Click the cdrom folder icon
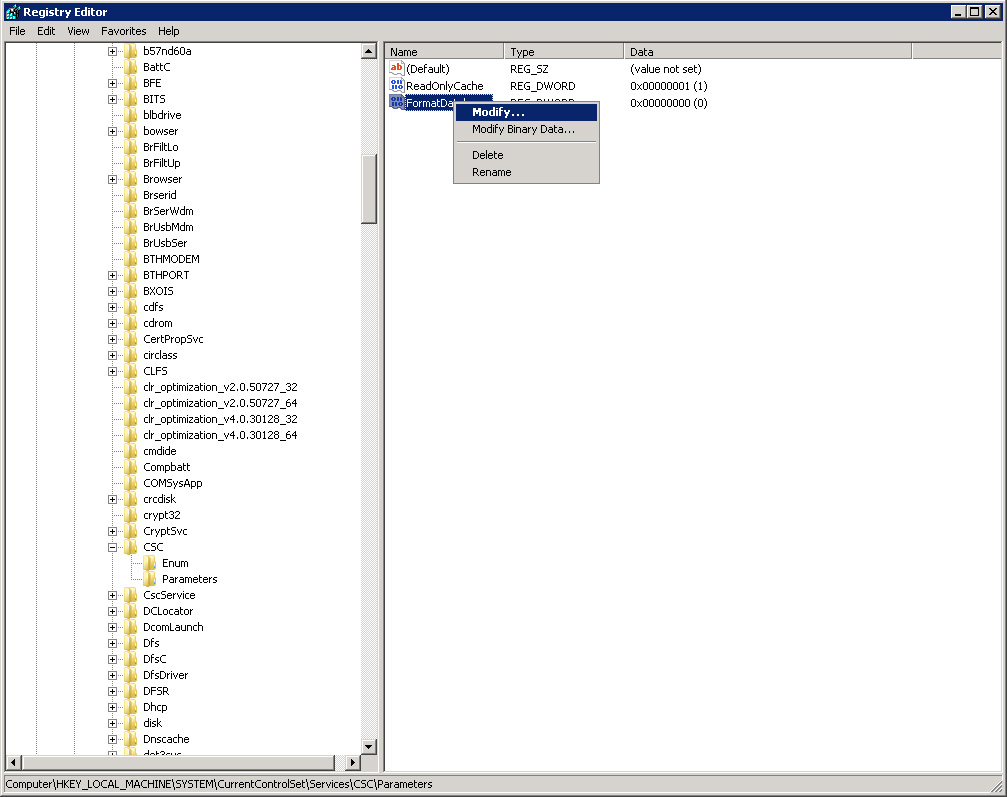 130,323
